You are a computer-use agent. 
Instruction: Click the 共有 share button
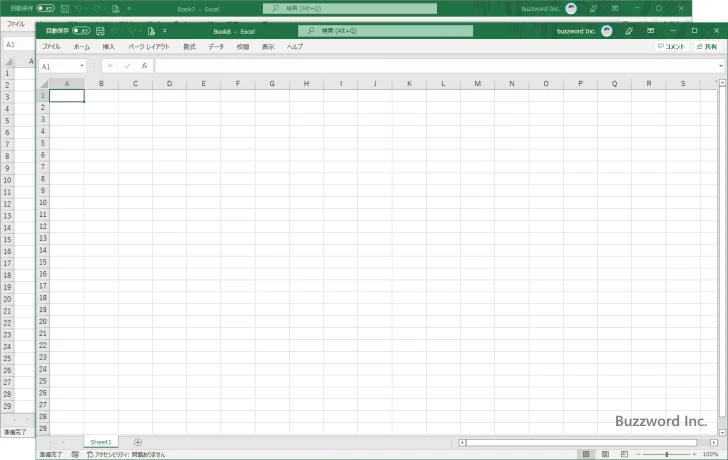(707, 46)
